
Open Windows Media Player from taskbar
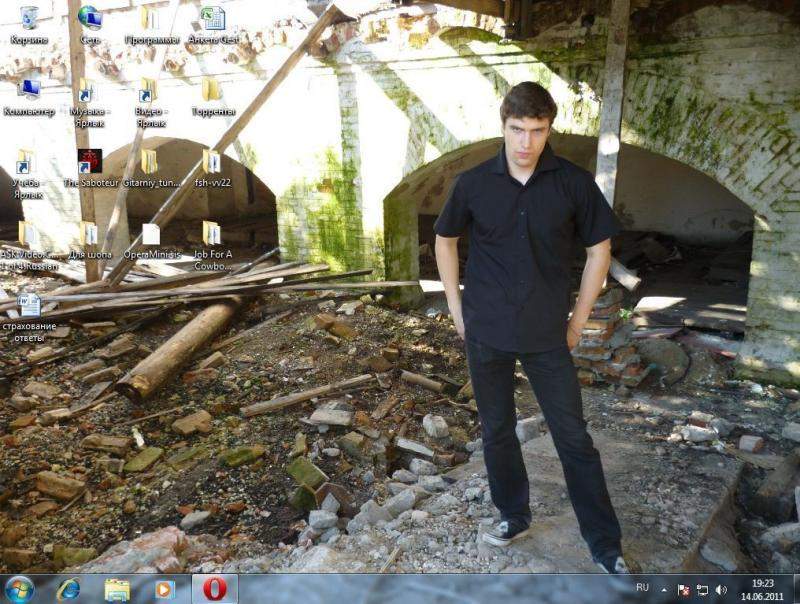click(x=165, y=589)
